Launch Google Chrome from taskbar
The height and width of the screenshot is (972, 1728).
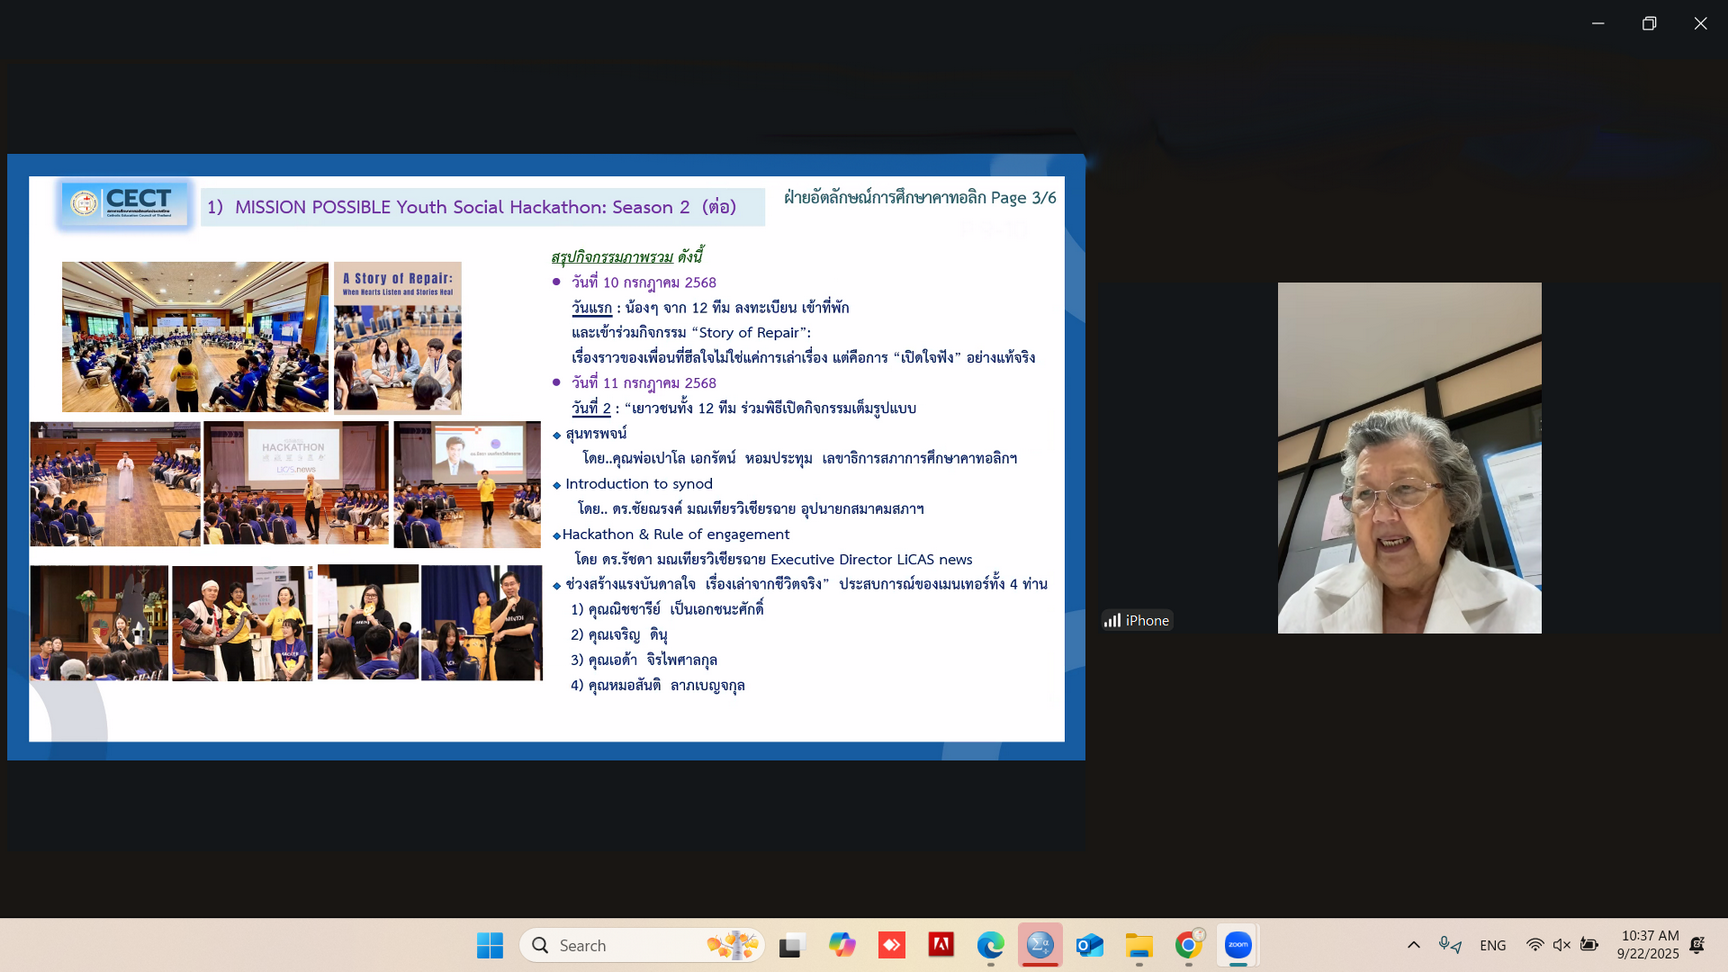click(1188, 945)
